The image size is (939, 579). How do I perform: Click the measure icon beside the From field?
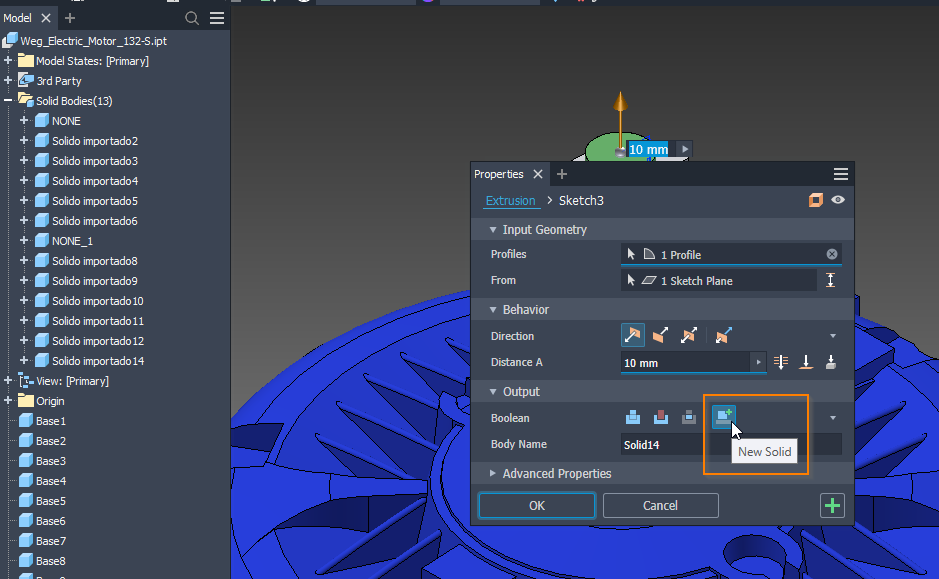(x=830, y=280)
